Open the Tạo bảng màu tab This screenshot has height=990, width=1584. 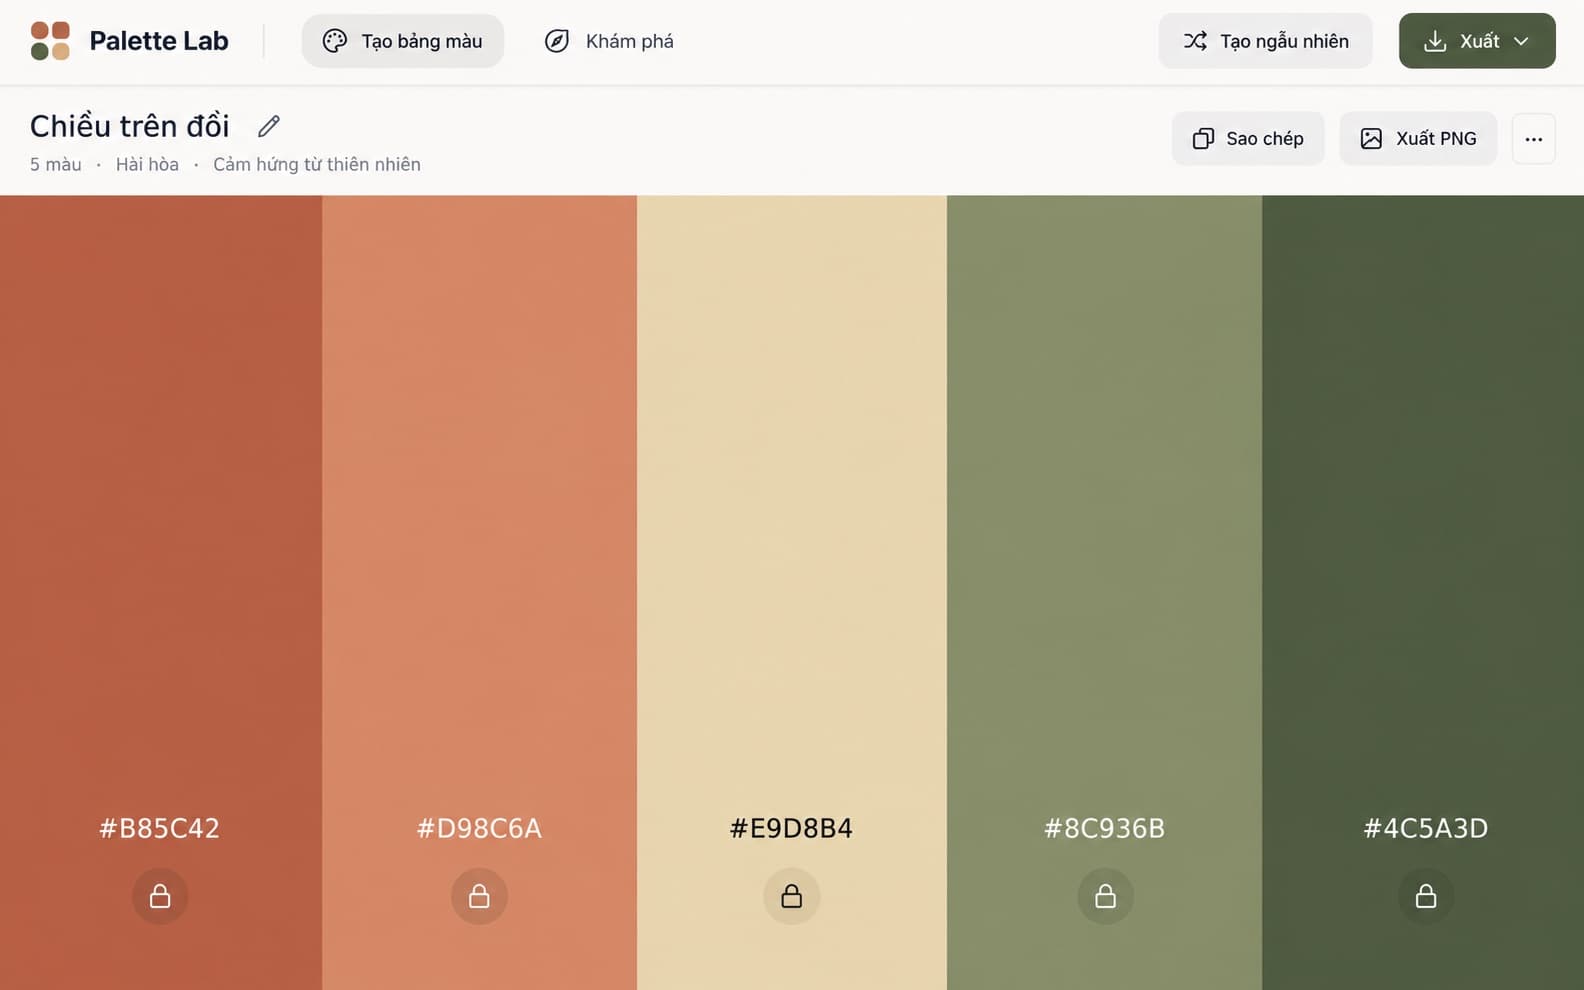403,41
